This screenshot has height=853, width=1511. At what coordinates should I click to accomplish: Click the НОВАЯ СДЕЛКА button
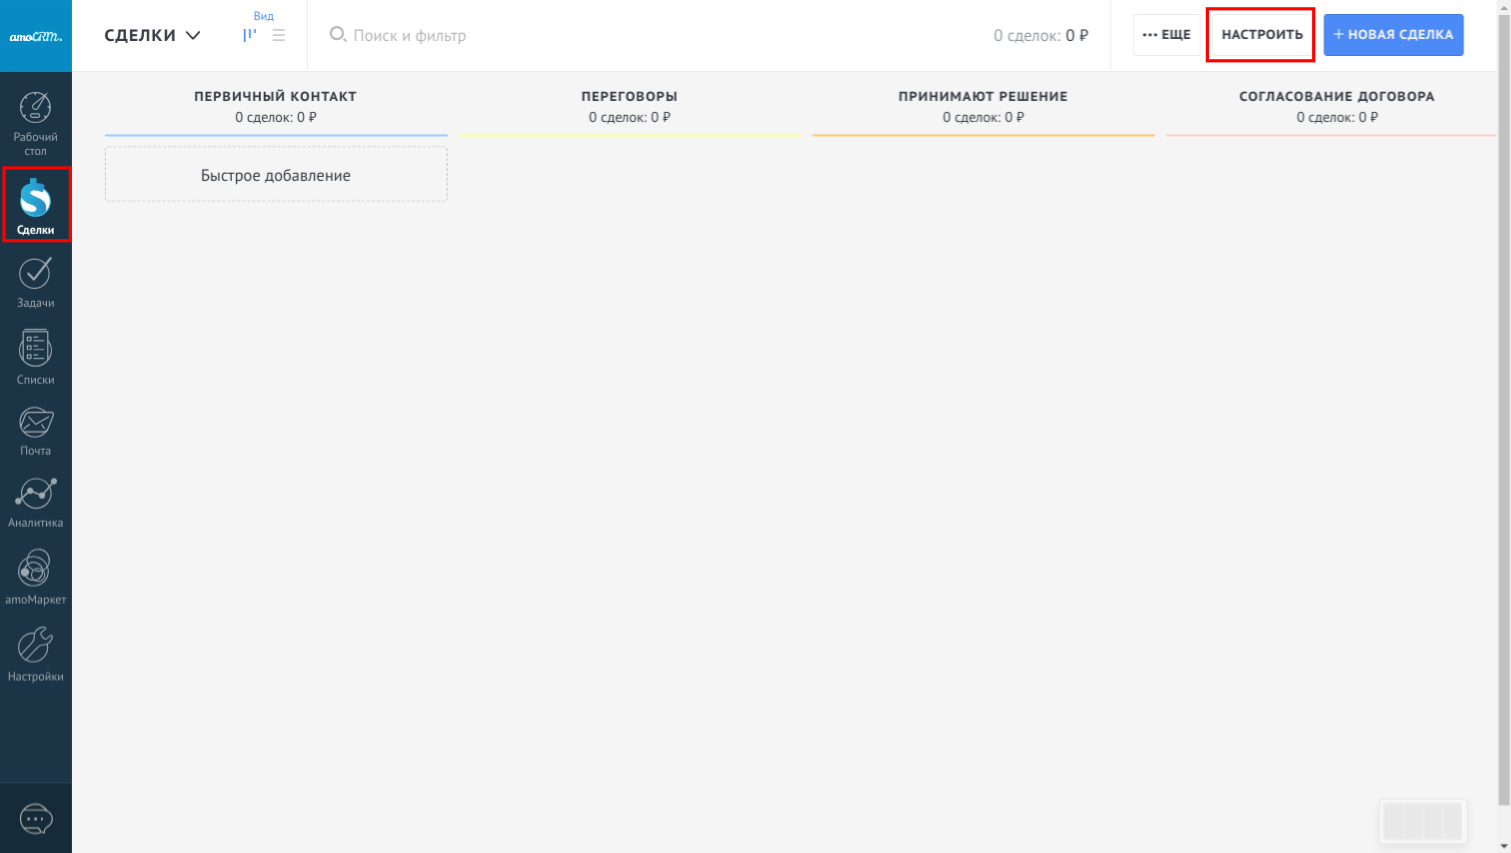pyautogui.click(x=1393, y=35)
